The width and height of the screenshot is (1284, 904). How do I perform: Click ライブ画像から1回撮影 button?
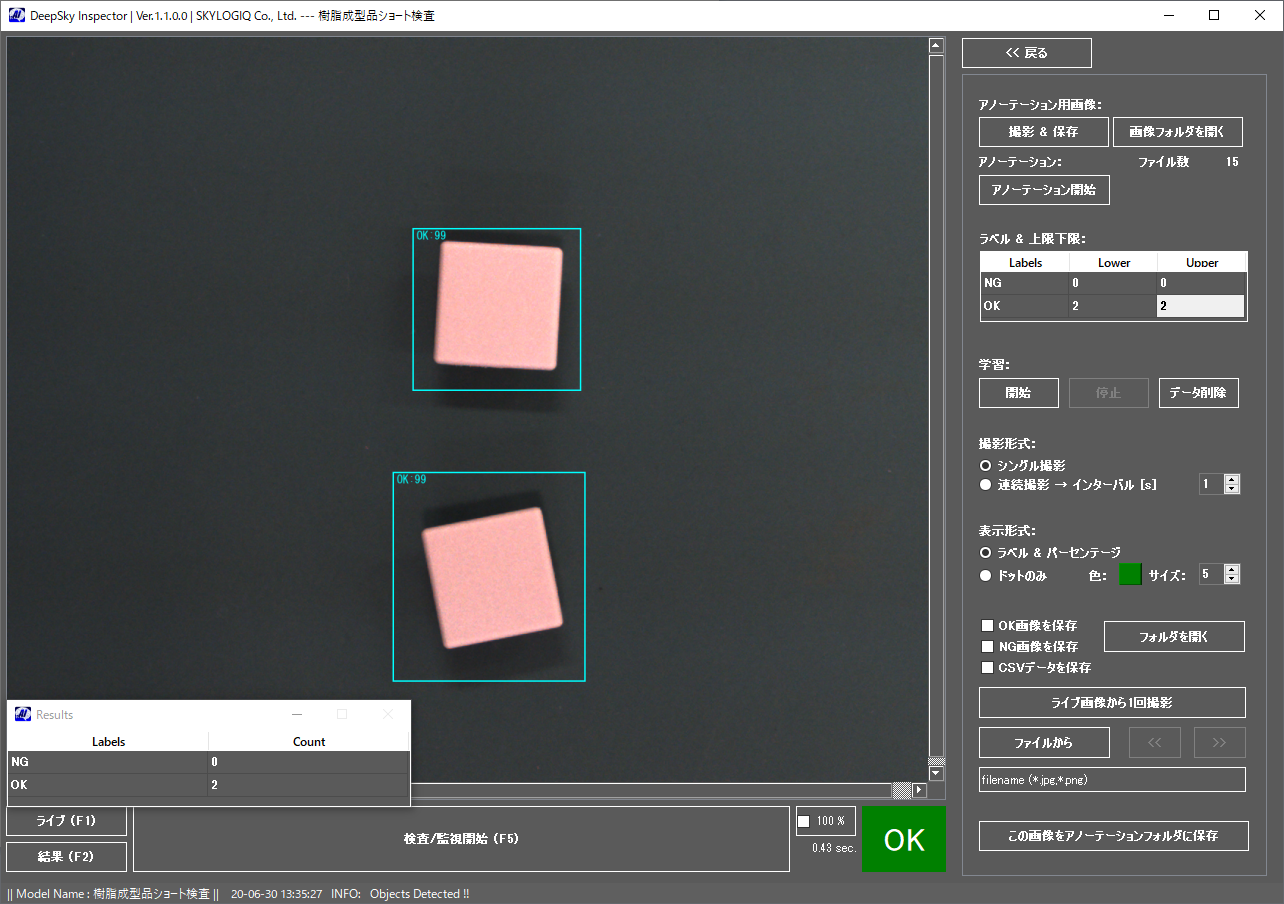pyautogui.click(x=1112, y=703)
